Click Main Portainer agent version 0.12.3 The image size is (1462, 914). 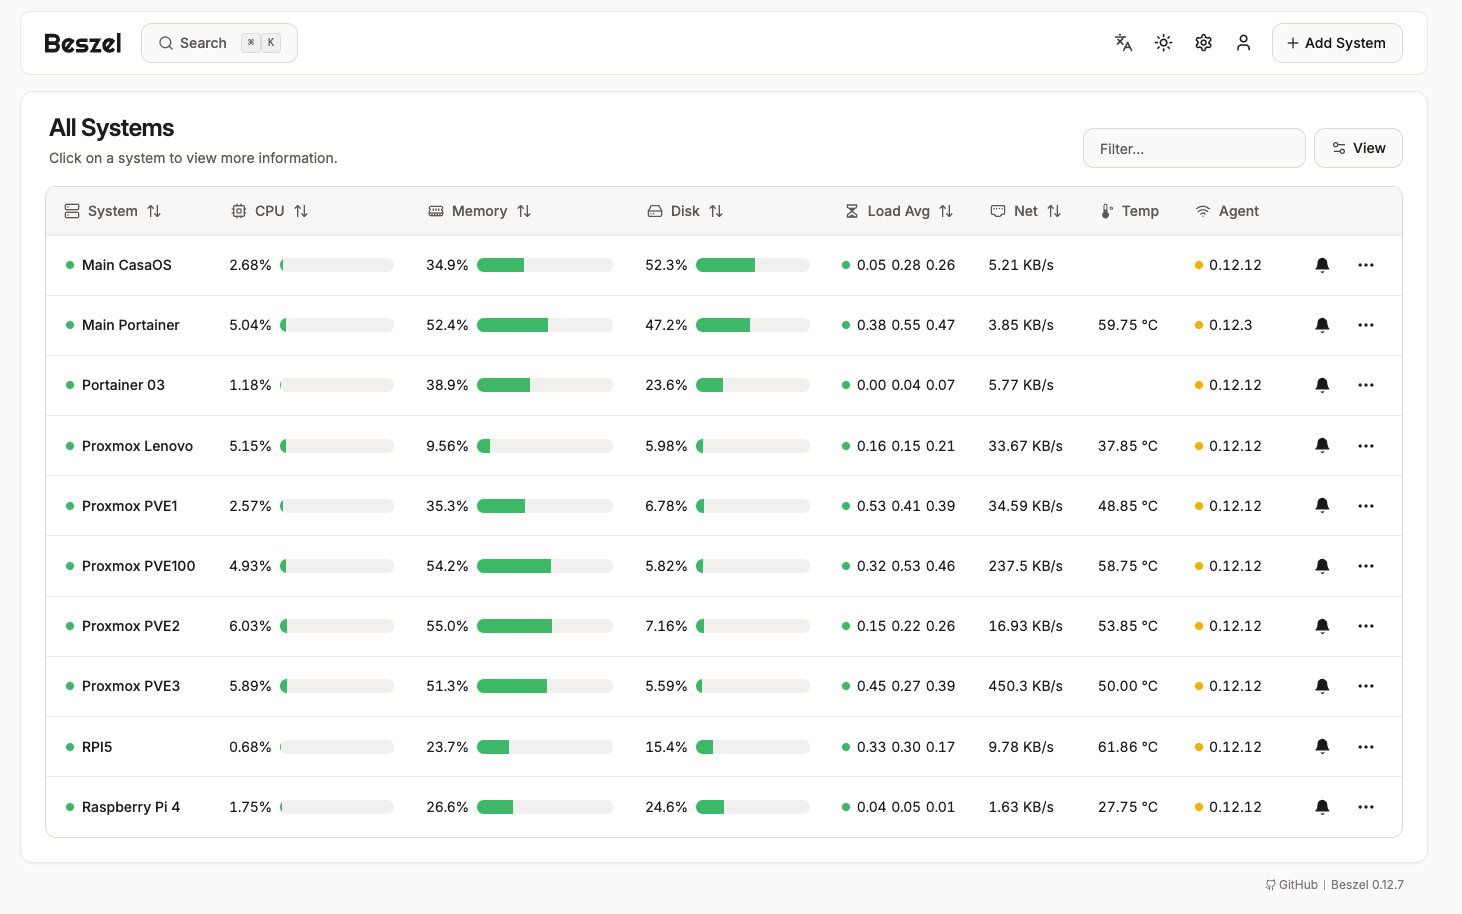click(1231, 325)
